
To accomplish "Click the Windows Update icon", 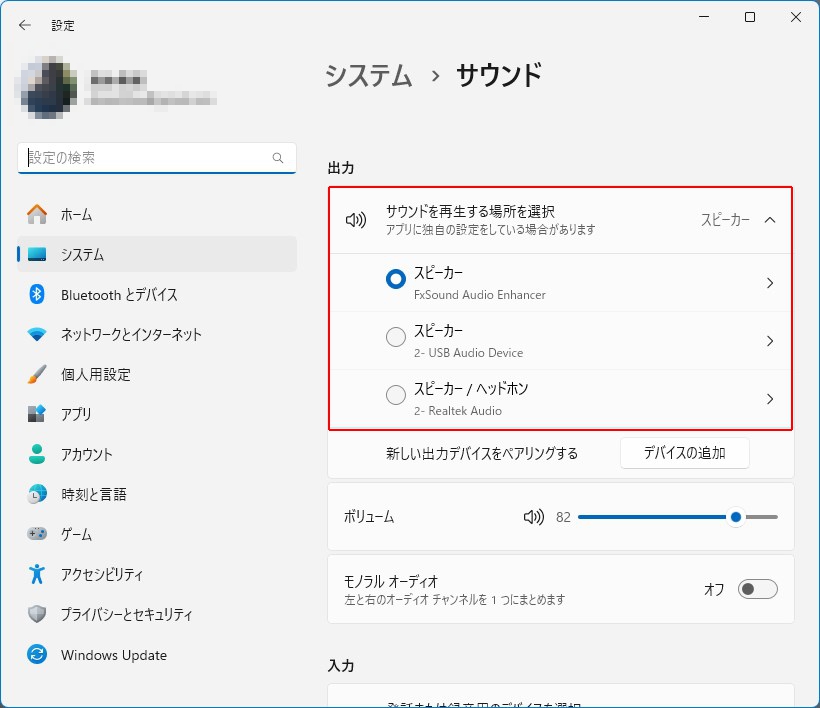I will coord(37,655).
